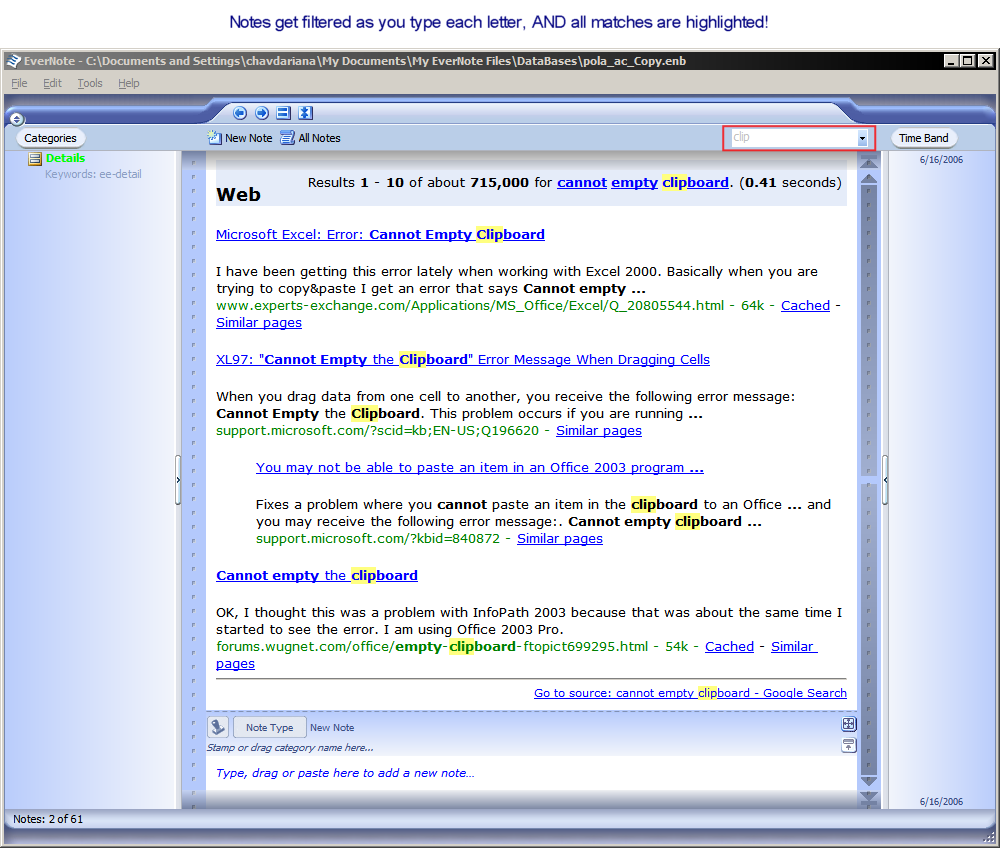Jump to last note using bottom arrow
The height and width of the screenshot is (848, 1000).
(869, 797)
